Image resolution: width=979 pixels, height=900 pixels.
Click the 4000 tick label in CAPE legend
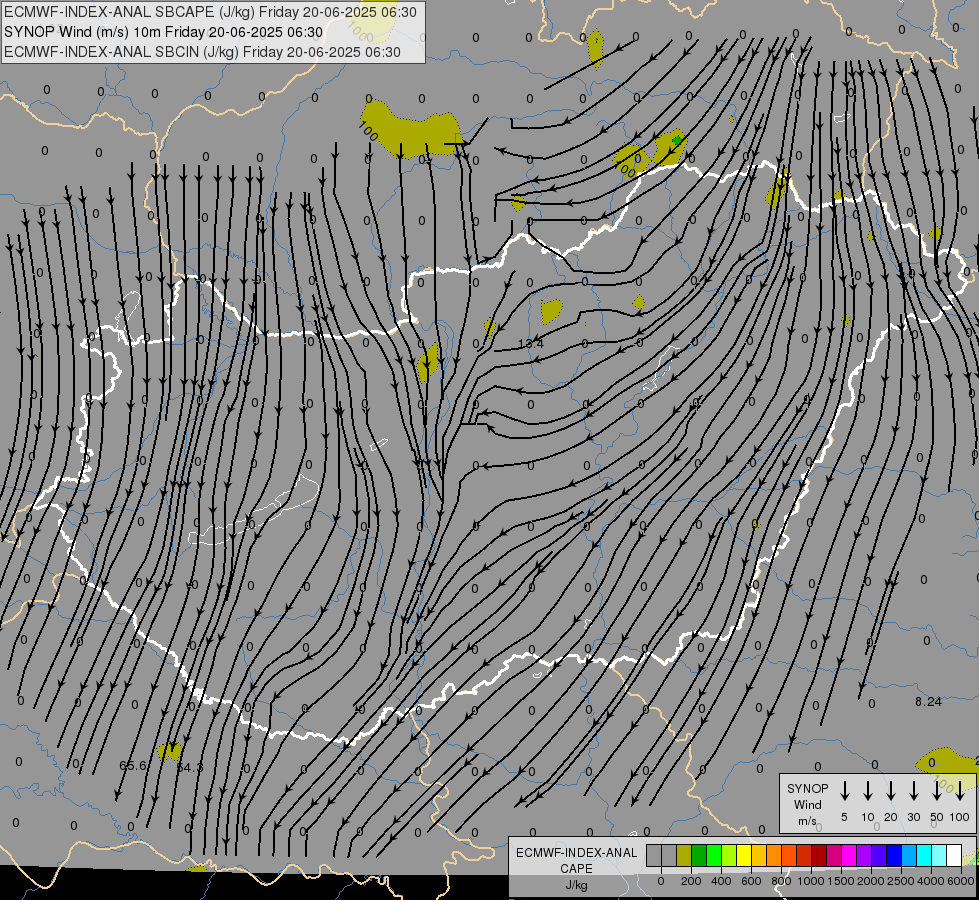point(930,881)
